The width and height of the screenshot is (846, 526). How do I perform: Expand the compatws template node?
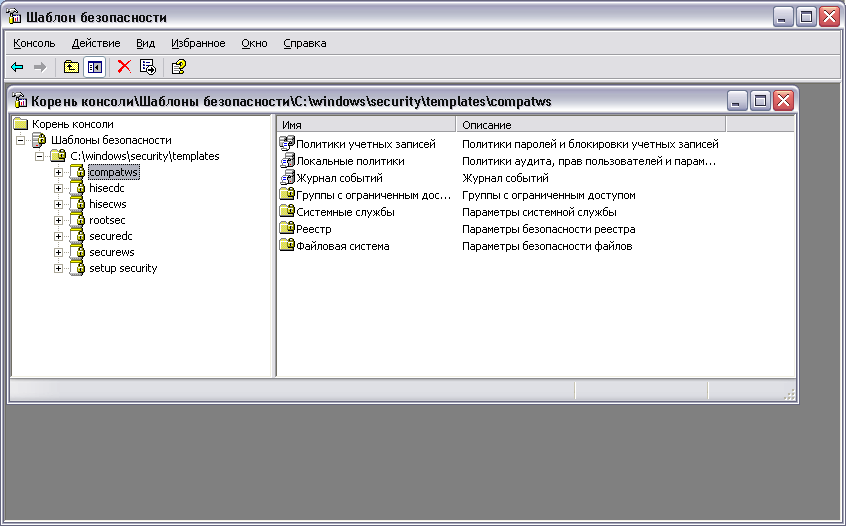coord(58,173)
